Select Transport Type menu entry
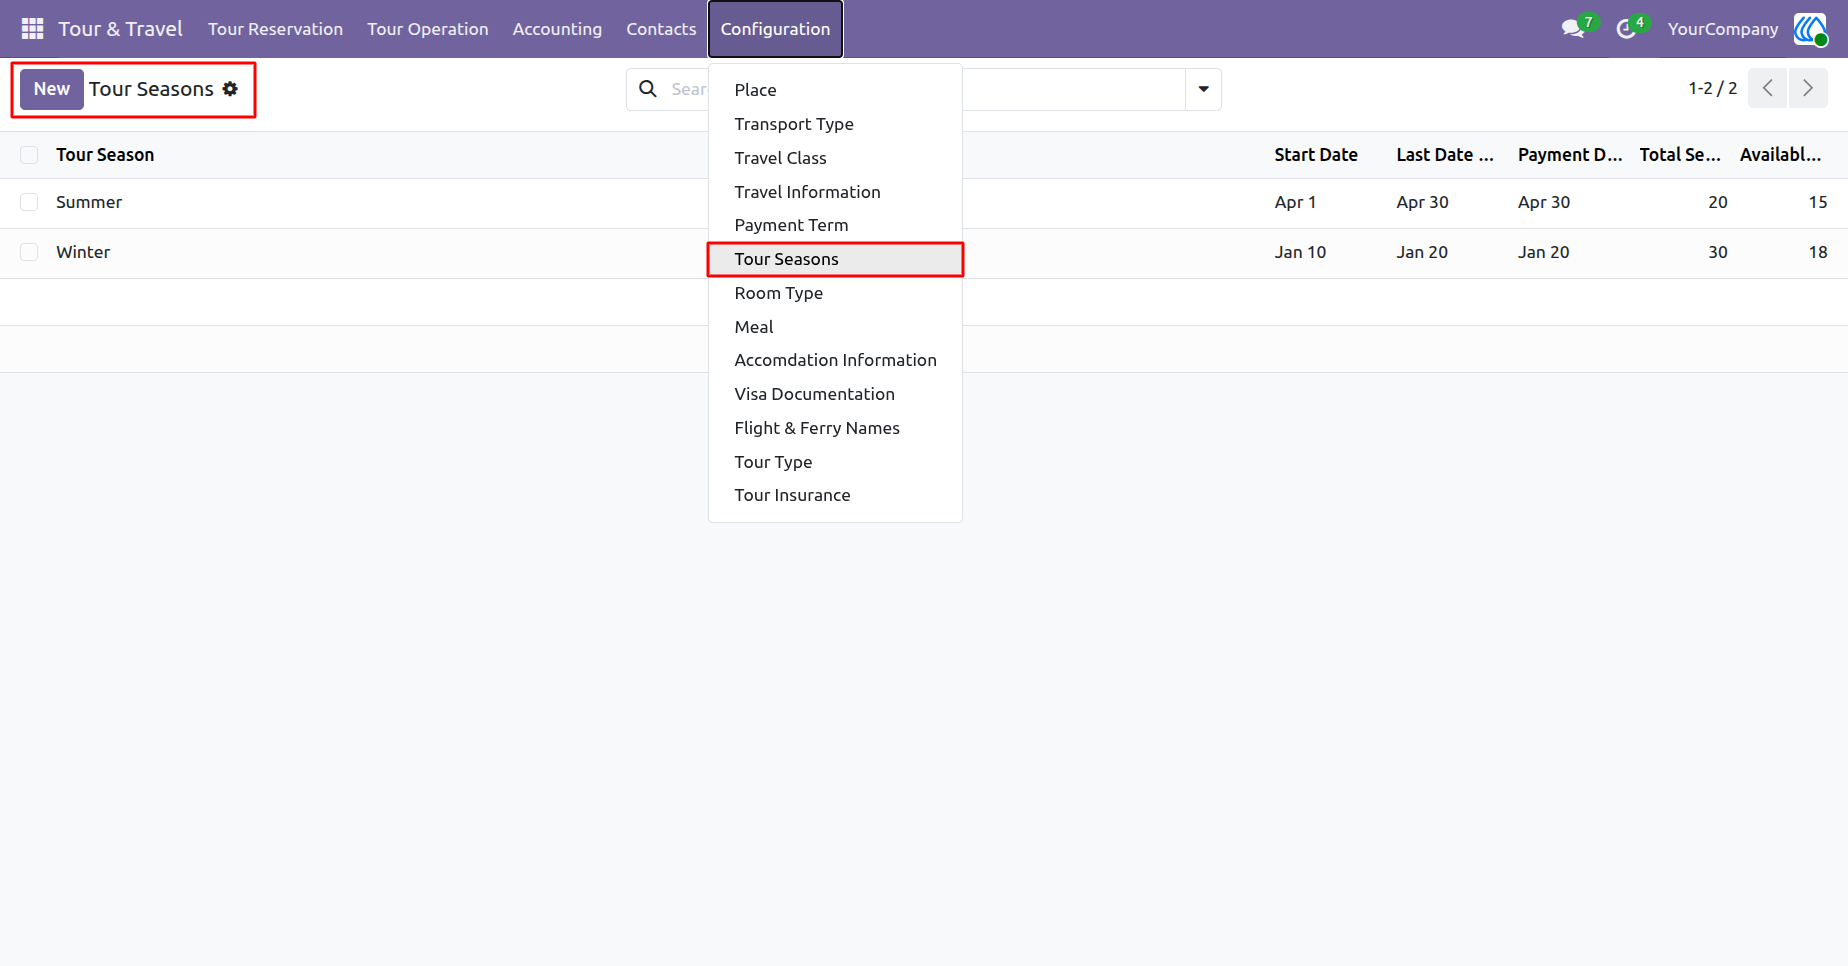Image resolution: width=1848 pixels, height=966 pixels. (835, 124)
